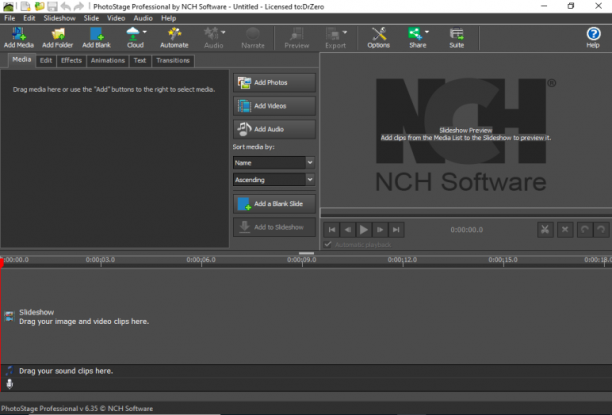
Task: Expand the Export dropdown arrow
Action: [x=345, y=32]
